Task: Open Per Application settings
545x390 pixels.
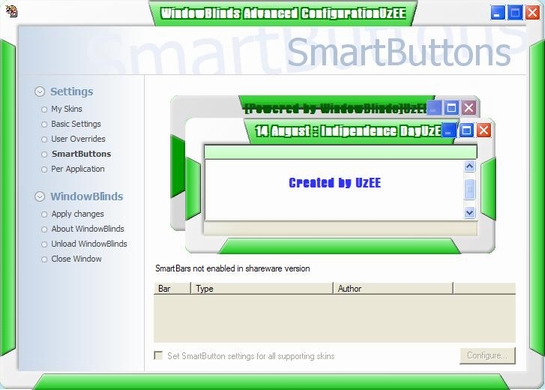Action: coord(78,169)
